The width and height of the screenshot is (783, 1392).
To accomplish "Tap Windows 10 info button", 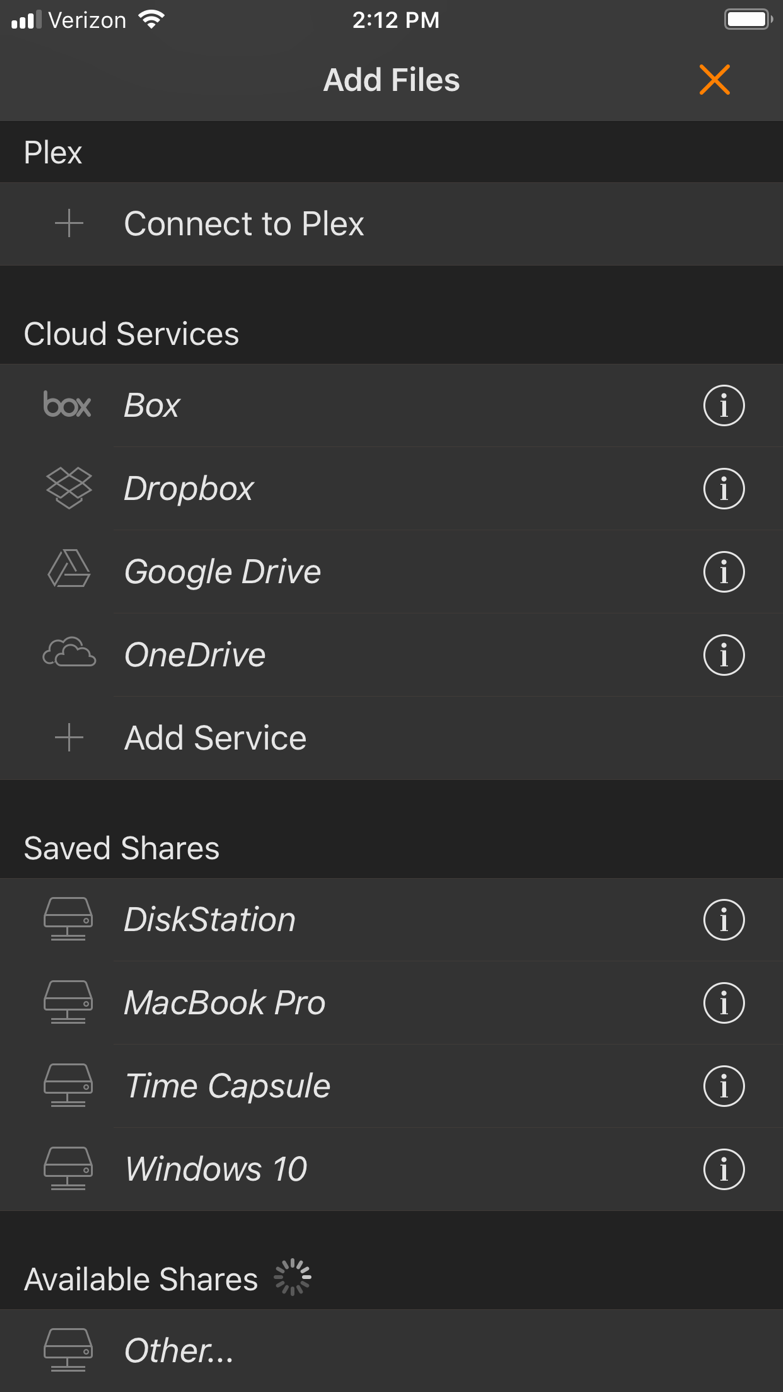I will click(723, 1169).
